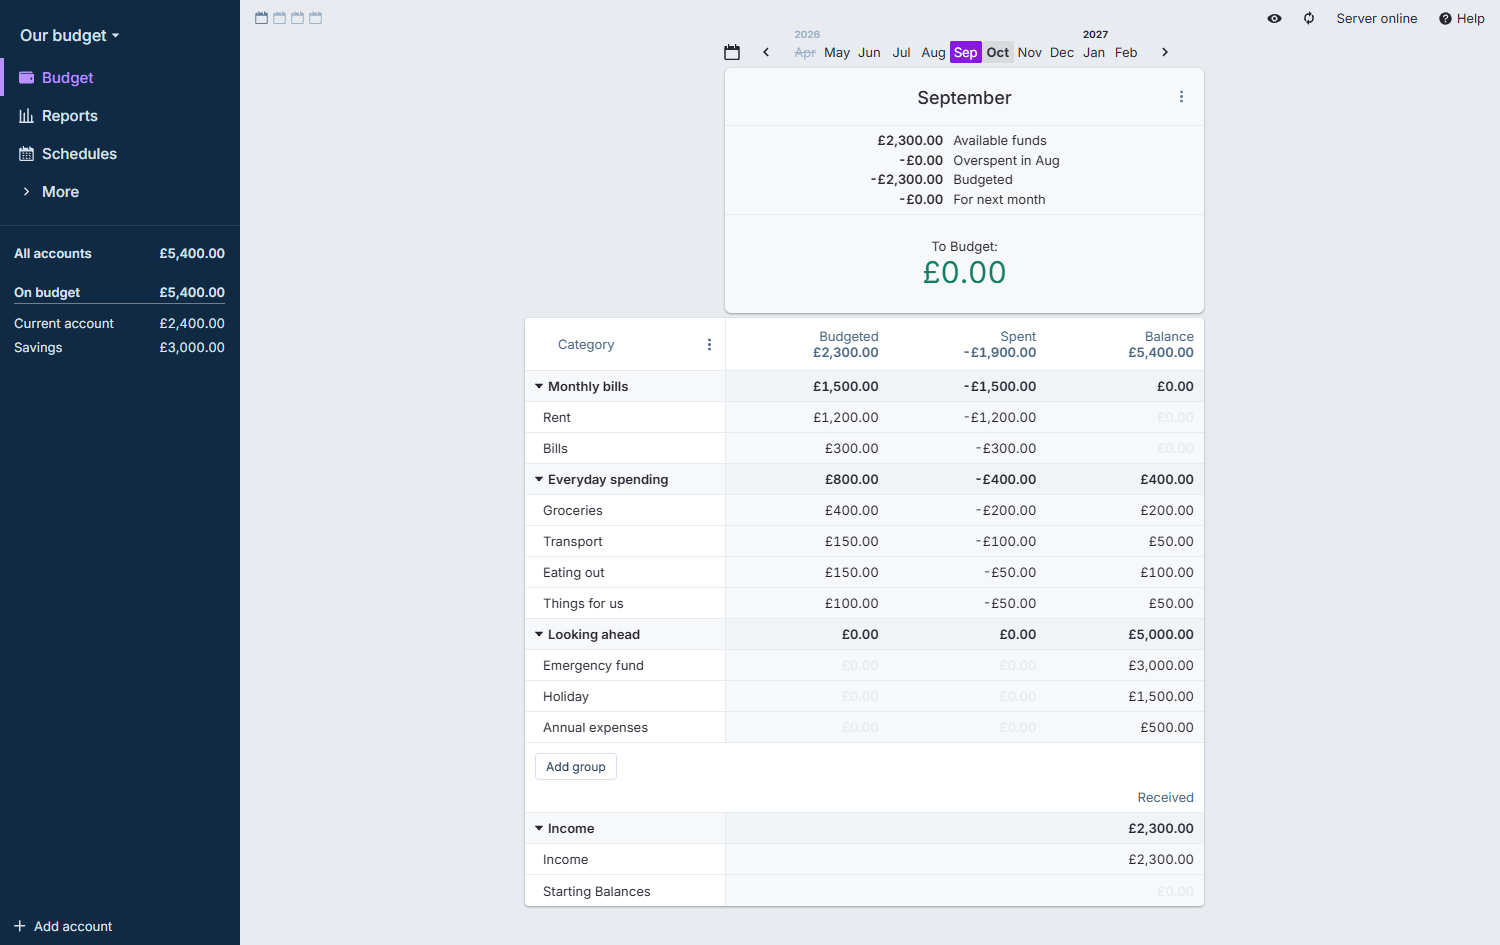The height and width of the screenshot is (945, 1500).
Task: Click the To Budget £0.00 amount
Action: tap(964, 272)
